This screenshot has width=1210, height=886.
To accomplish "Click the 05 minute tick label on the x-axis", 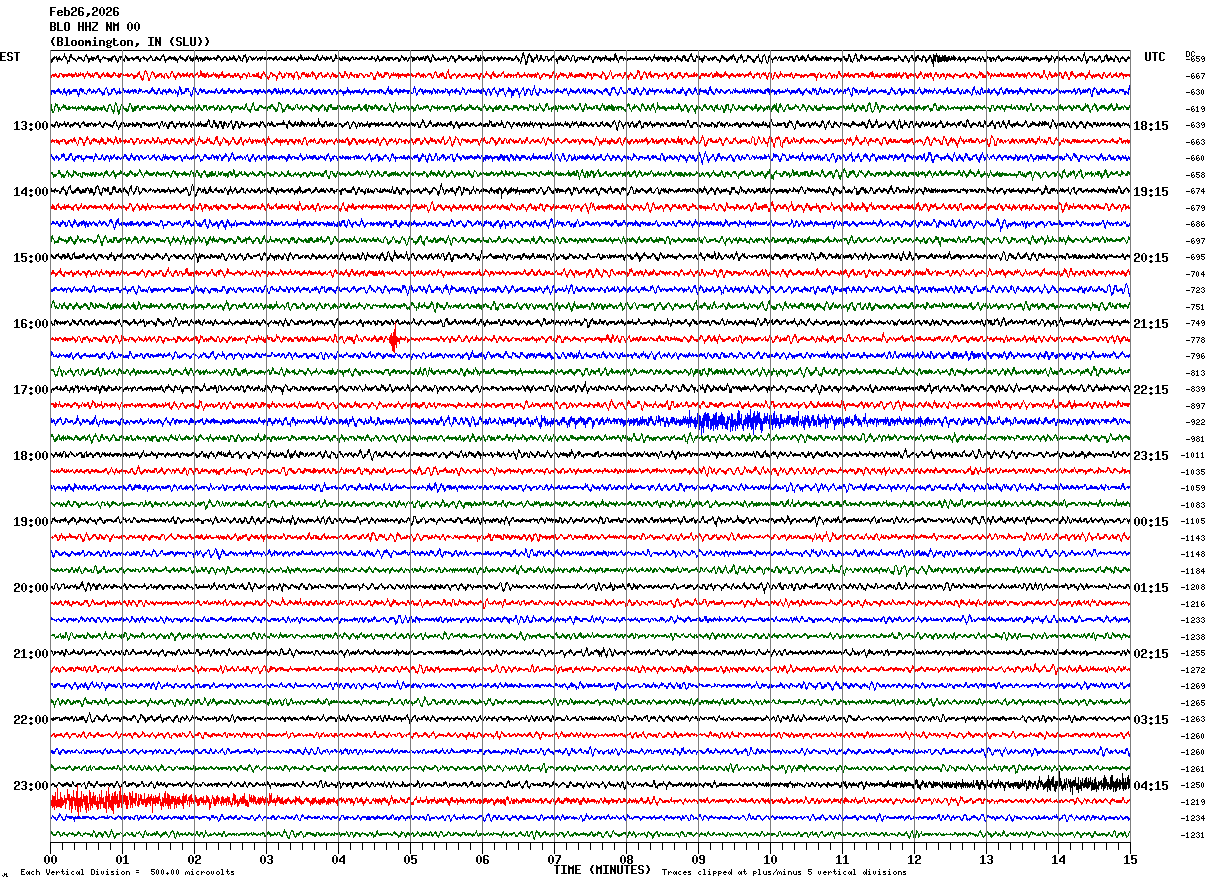I will click(x=410, y=859).
